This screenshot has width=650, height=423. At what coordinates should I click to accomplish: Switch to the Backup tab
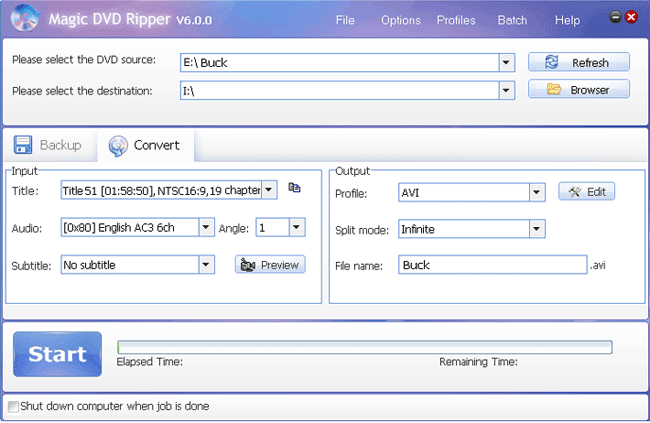click(49, 145)
